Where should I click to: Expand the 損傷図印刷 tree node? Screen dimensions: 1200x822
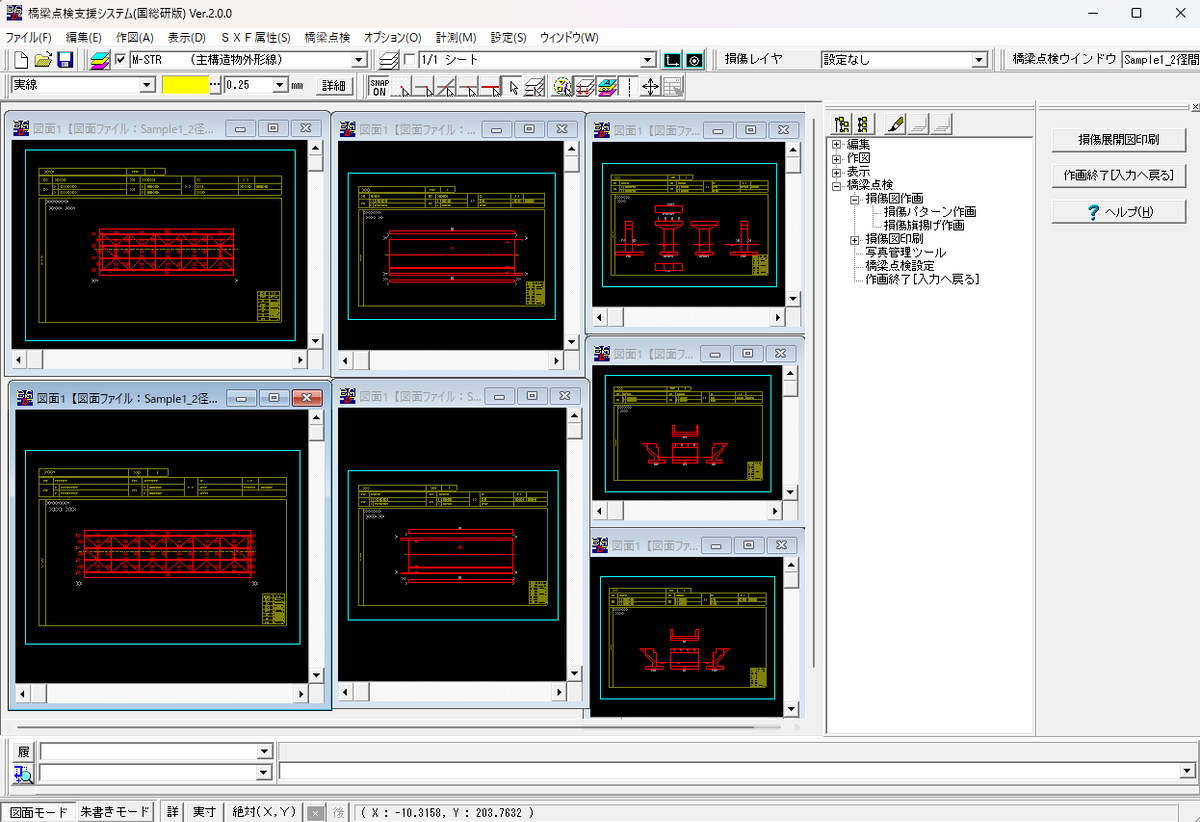click(x=855, y=239)
